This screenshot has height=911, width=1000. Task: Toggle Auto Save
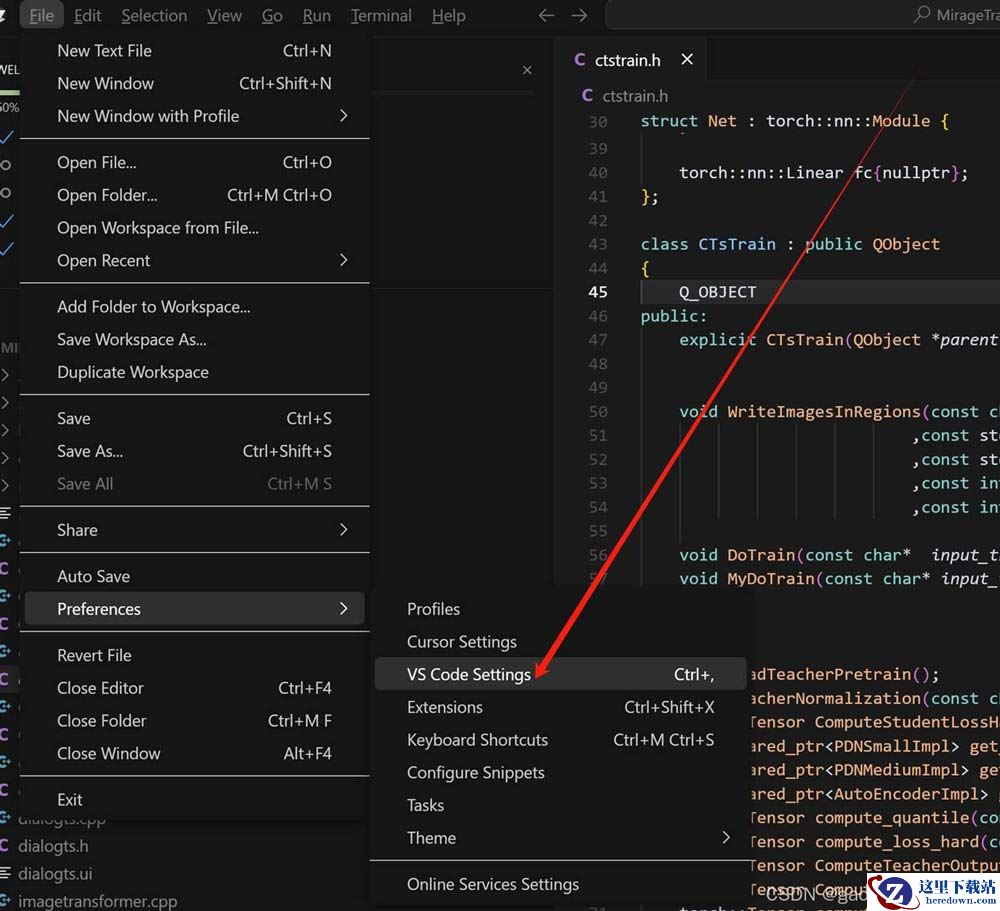pyautogui.click(x=195, y=577)
